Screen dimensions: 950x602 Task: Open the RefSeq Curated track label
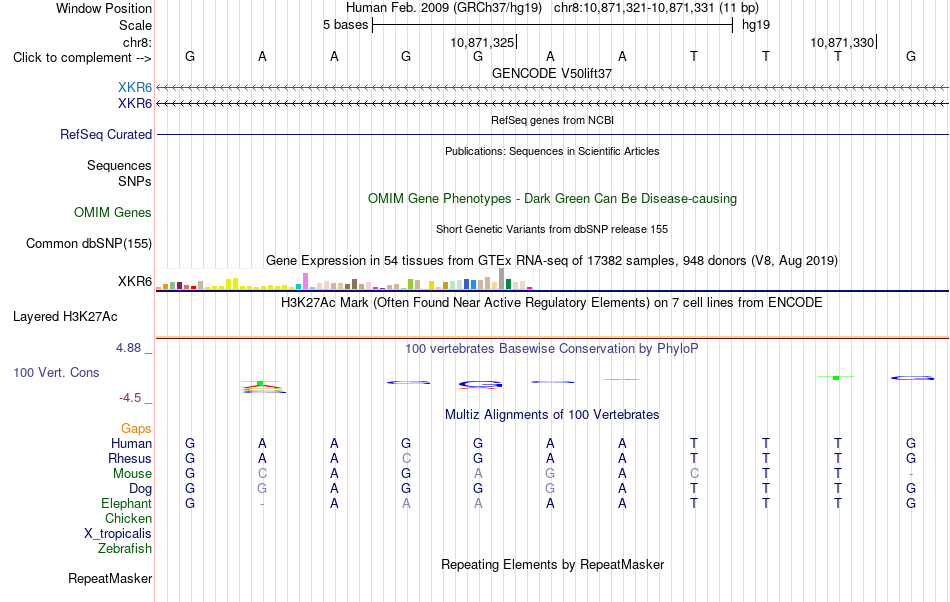pyautogui.click(x=105, y=134)
